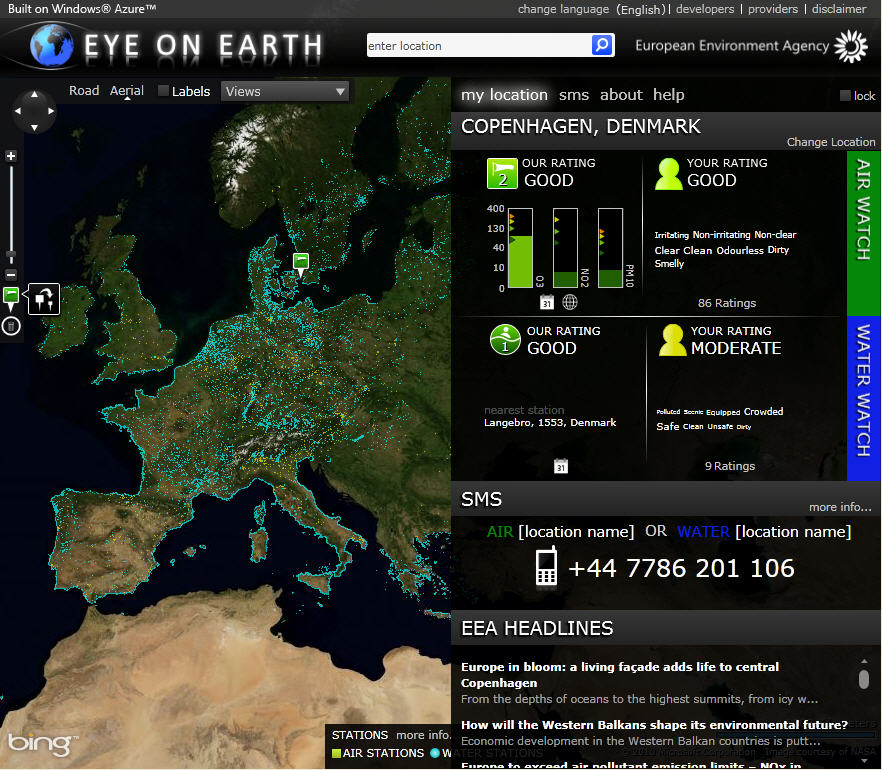Click the PM10 pollutant bar chart
883x770 pixels.
pos(610,248)
